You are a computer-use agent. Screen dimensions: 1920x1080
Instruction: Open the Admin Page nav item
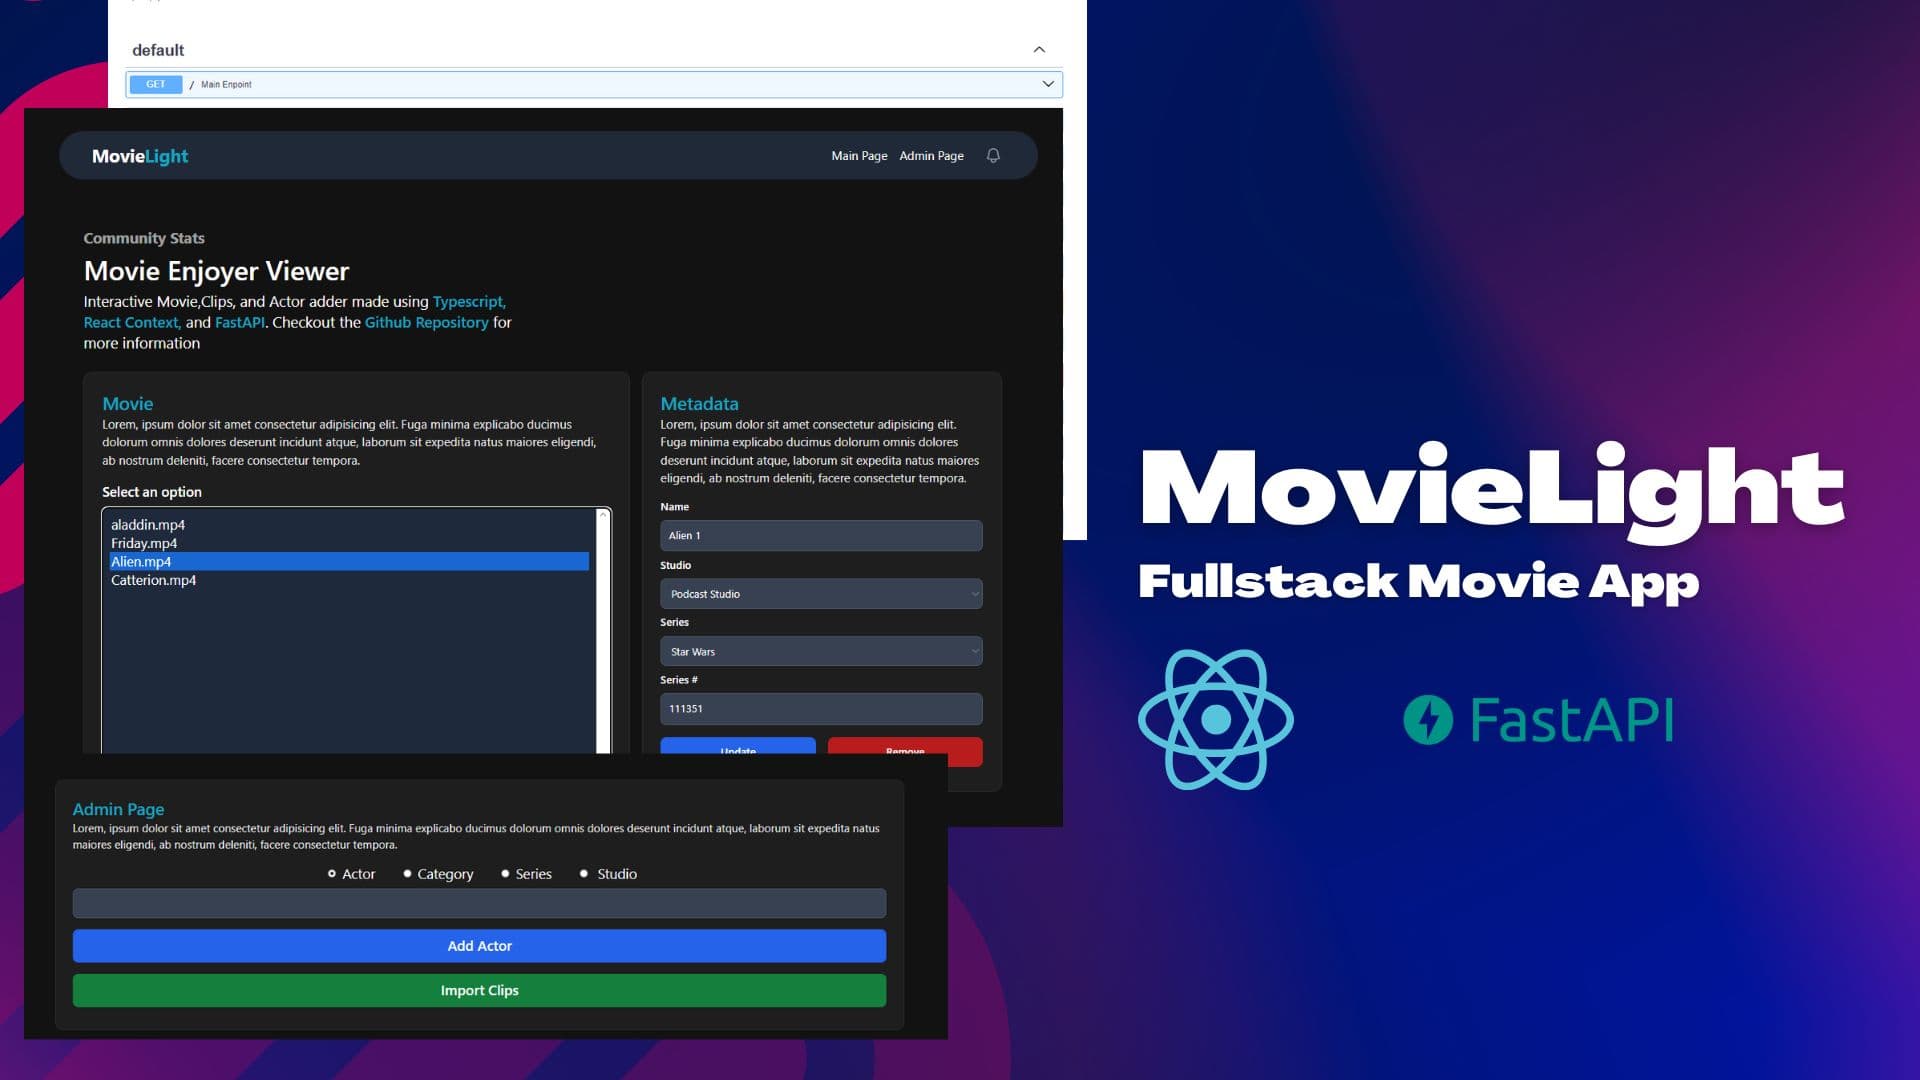click(x=931, y=156)
